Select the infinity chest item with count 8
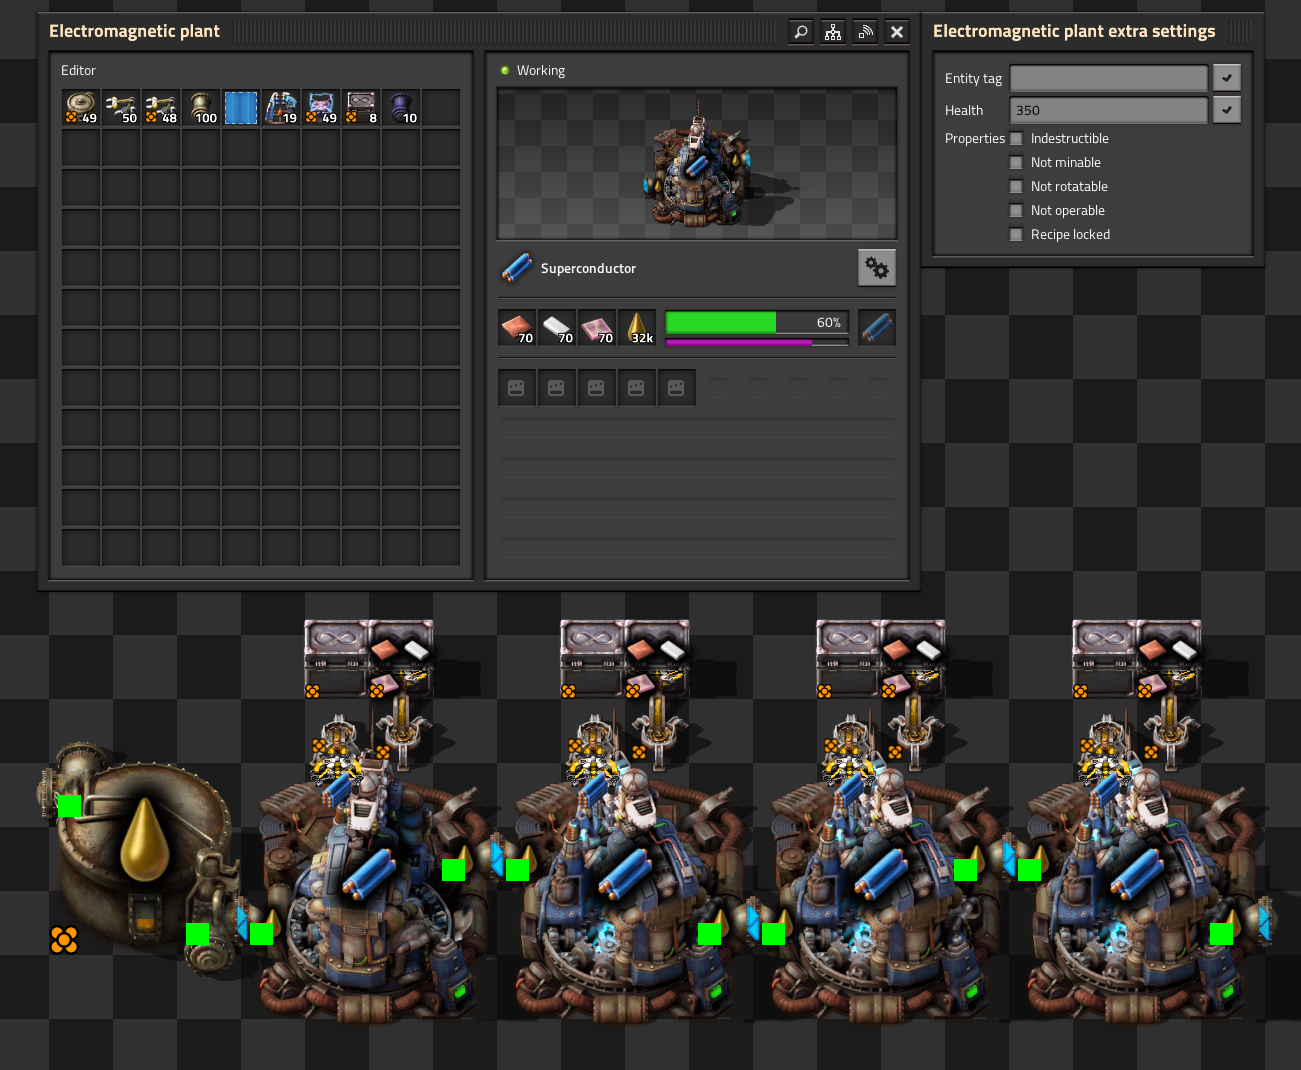 click(361, 107)
